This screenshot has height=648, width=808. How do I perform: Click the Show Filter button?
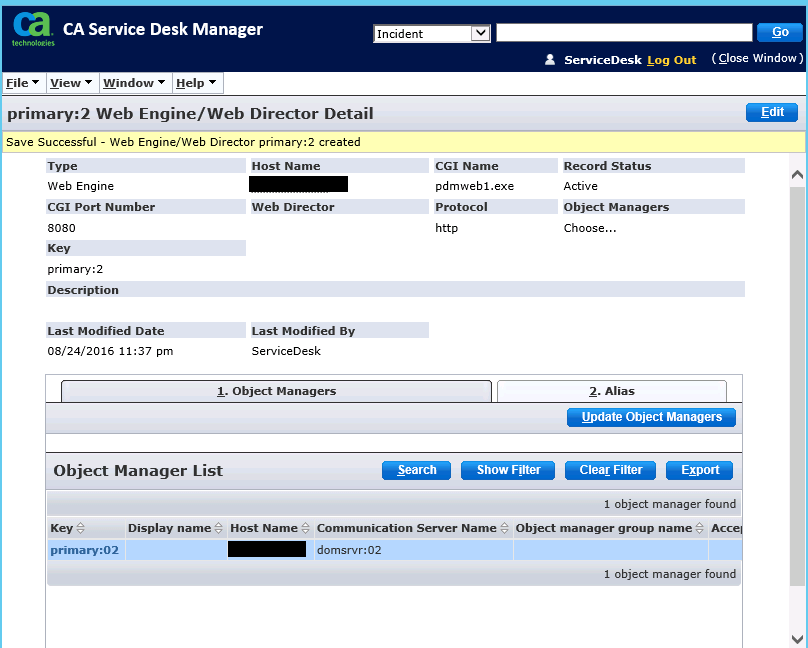click(508, 470)
